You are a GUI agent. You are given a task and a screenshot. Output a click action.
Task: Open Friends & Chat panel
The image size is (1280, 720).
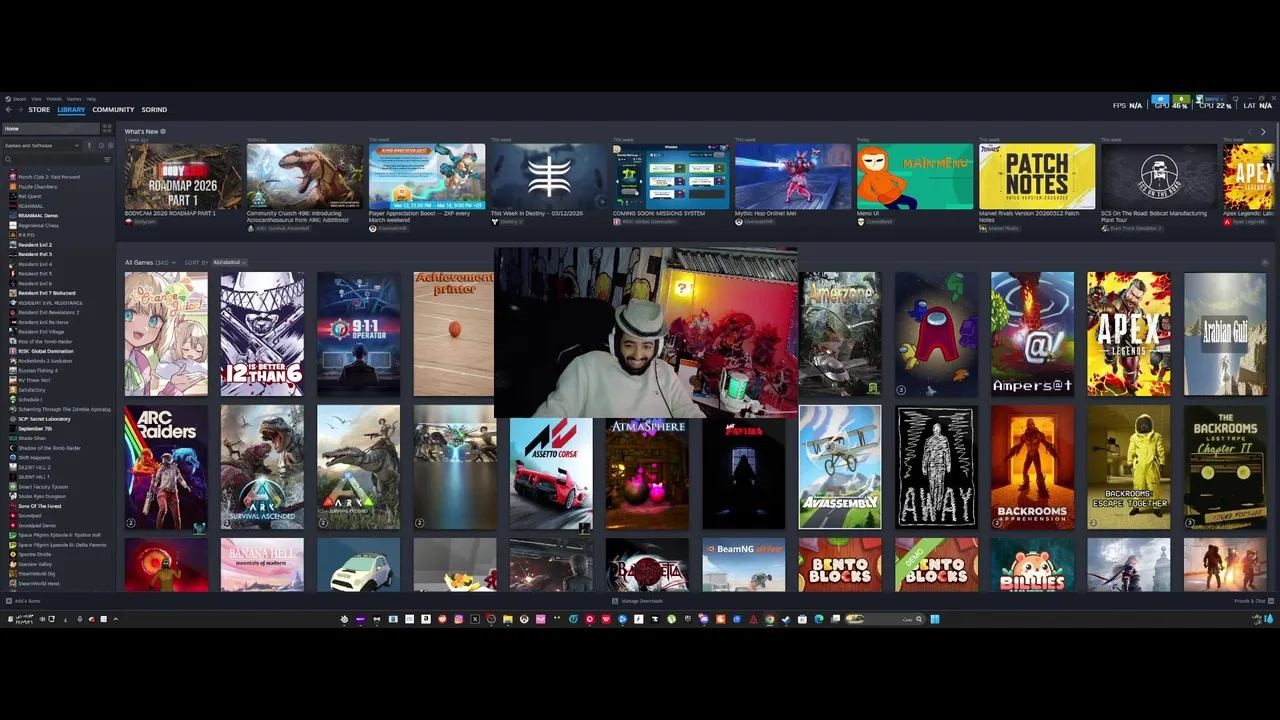(1254, 601)
